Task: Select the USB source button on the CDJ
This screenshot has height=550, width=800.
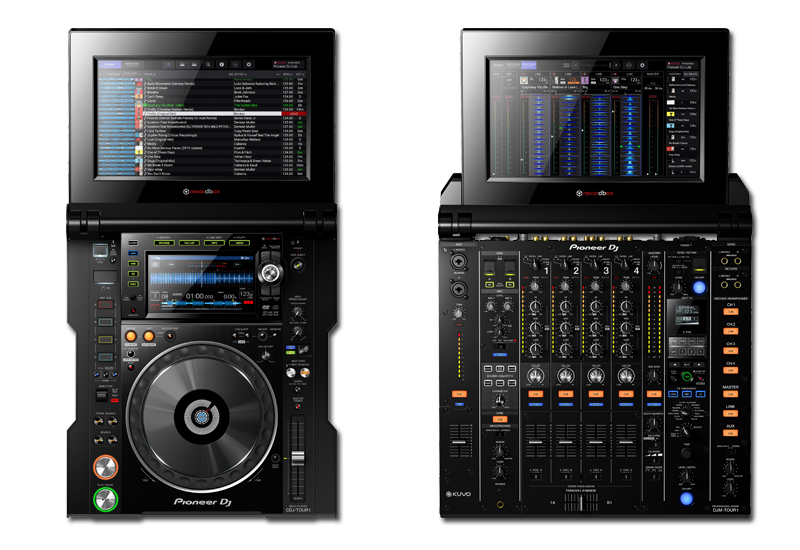Action: 133,264
